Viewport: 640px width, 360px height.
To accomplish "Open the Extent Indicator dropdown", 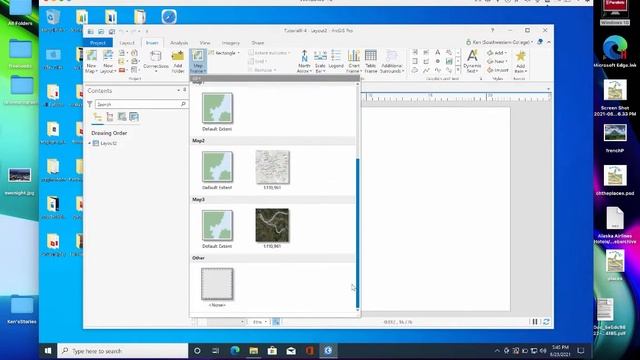I will pos(269,53).
